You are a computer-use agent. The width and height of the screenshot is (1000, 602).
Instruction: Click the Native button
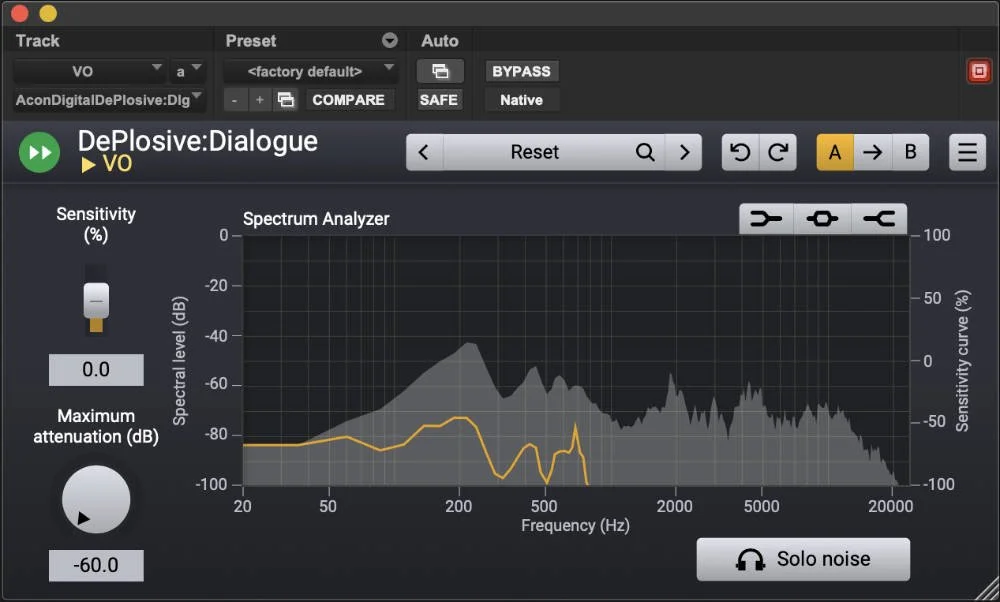(522, 100)
